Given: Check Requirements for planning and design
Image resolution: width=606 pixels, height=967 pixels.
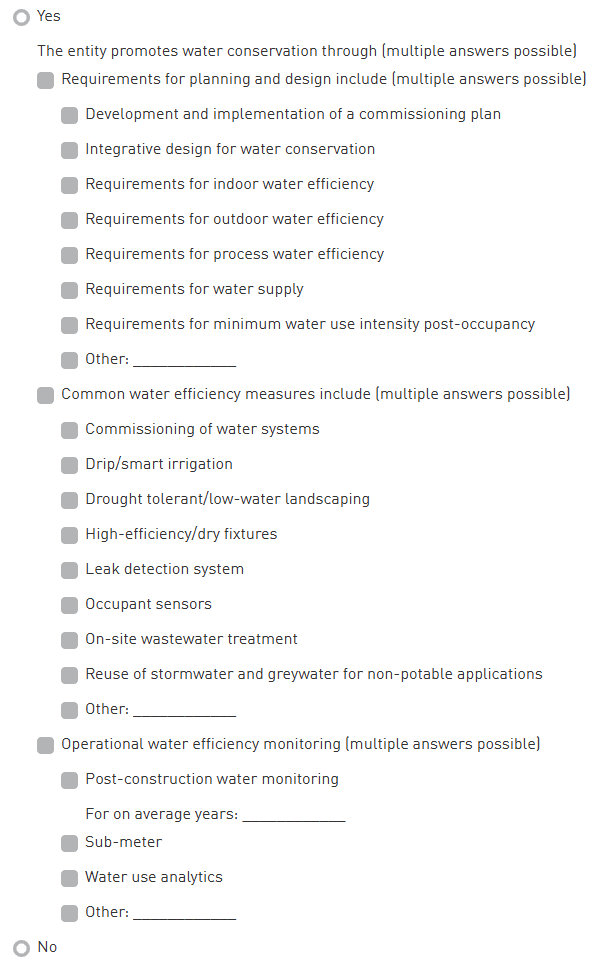Looking at the screenshot, I should (x=46, y=80).
